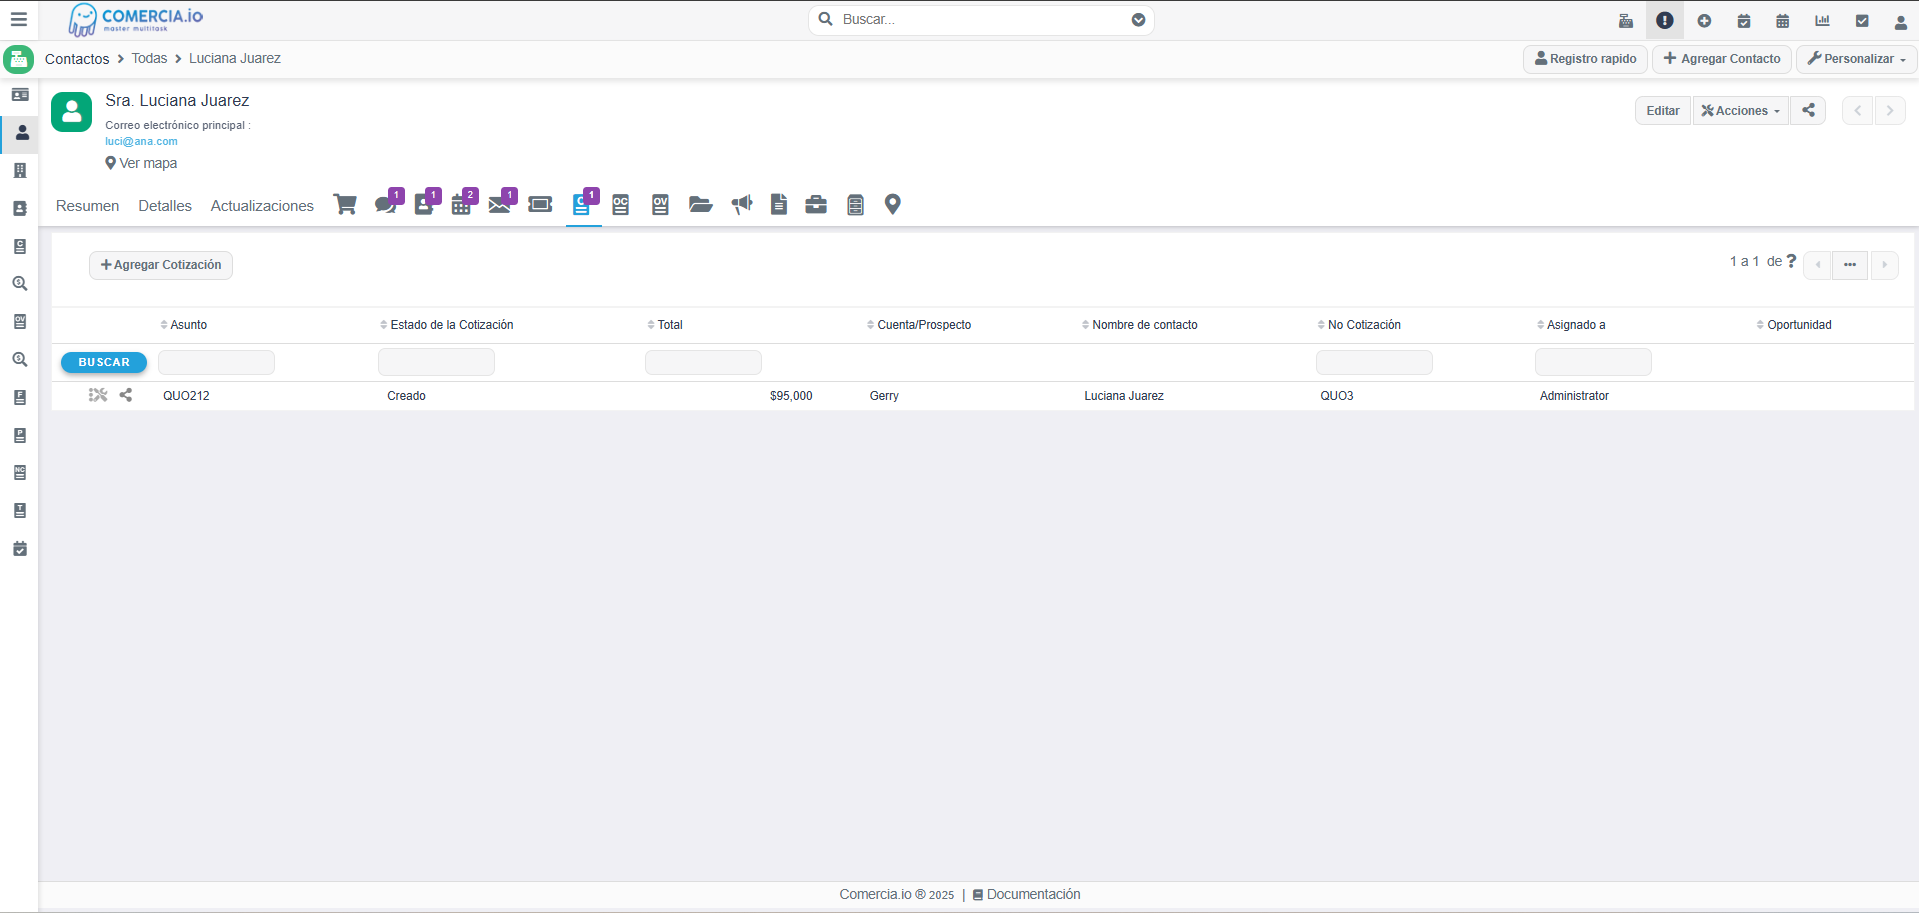Open the briefcase related tab
1919x913 pixels.
[x=816, y=204]
